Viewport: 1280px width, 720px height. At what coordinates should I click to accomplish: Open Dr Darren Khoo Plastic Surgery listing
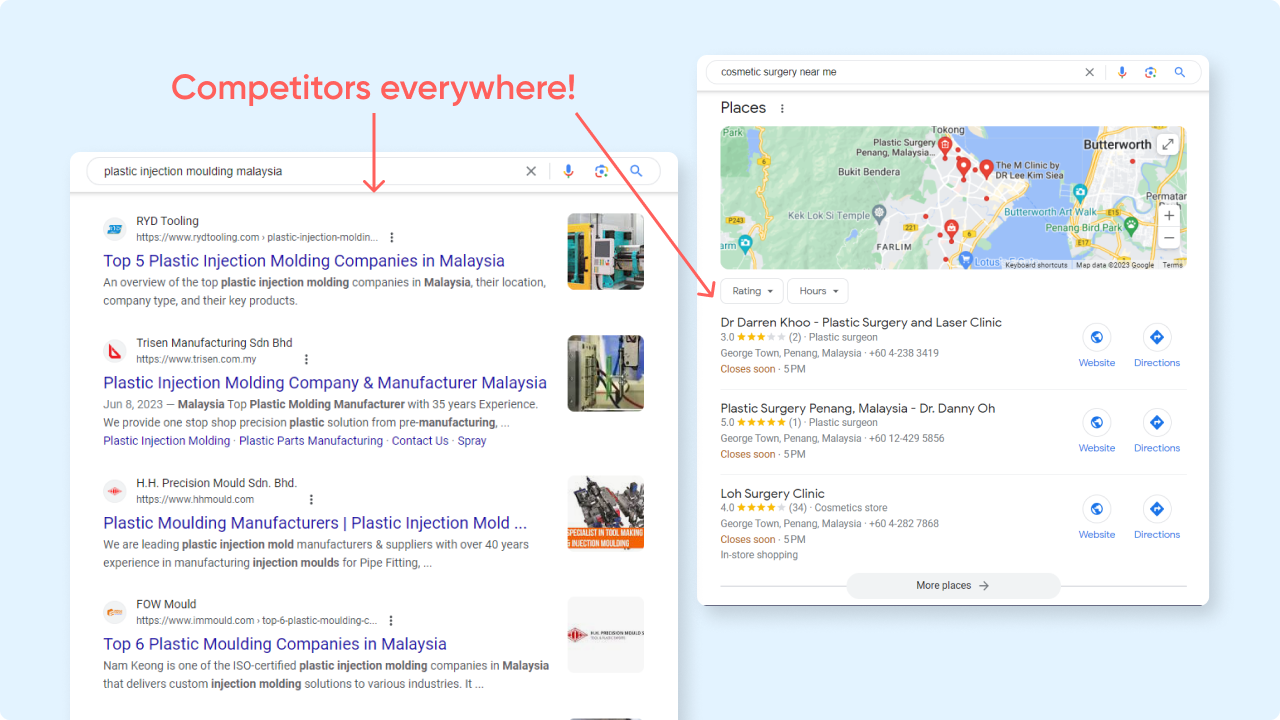861,322
